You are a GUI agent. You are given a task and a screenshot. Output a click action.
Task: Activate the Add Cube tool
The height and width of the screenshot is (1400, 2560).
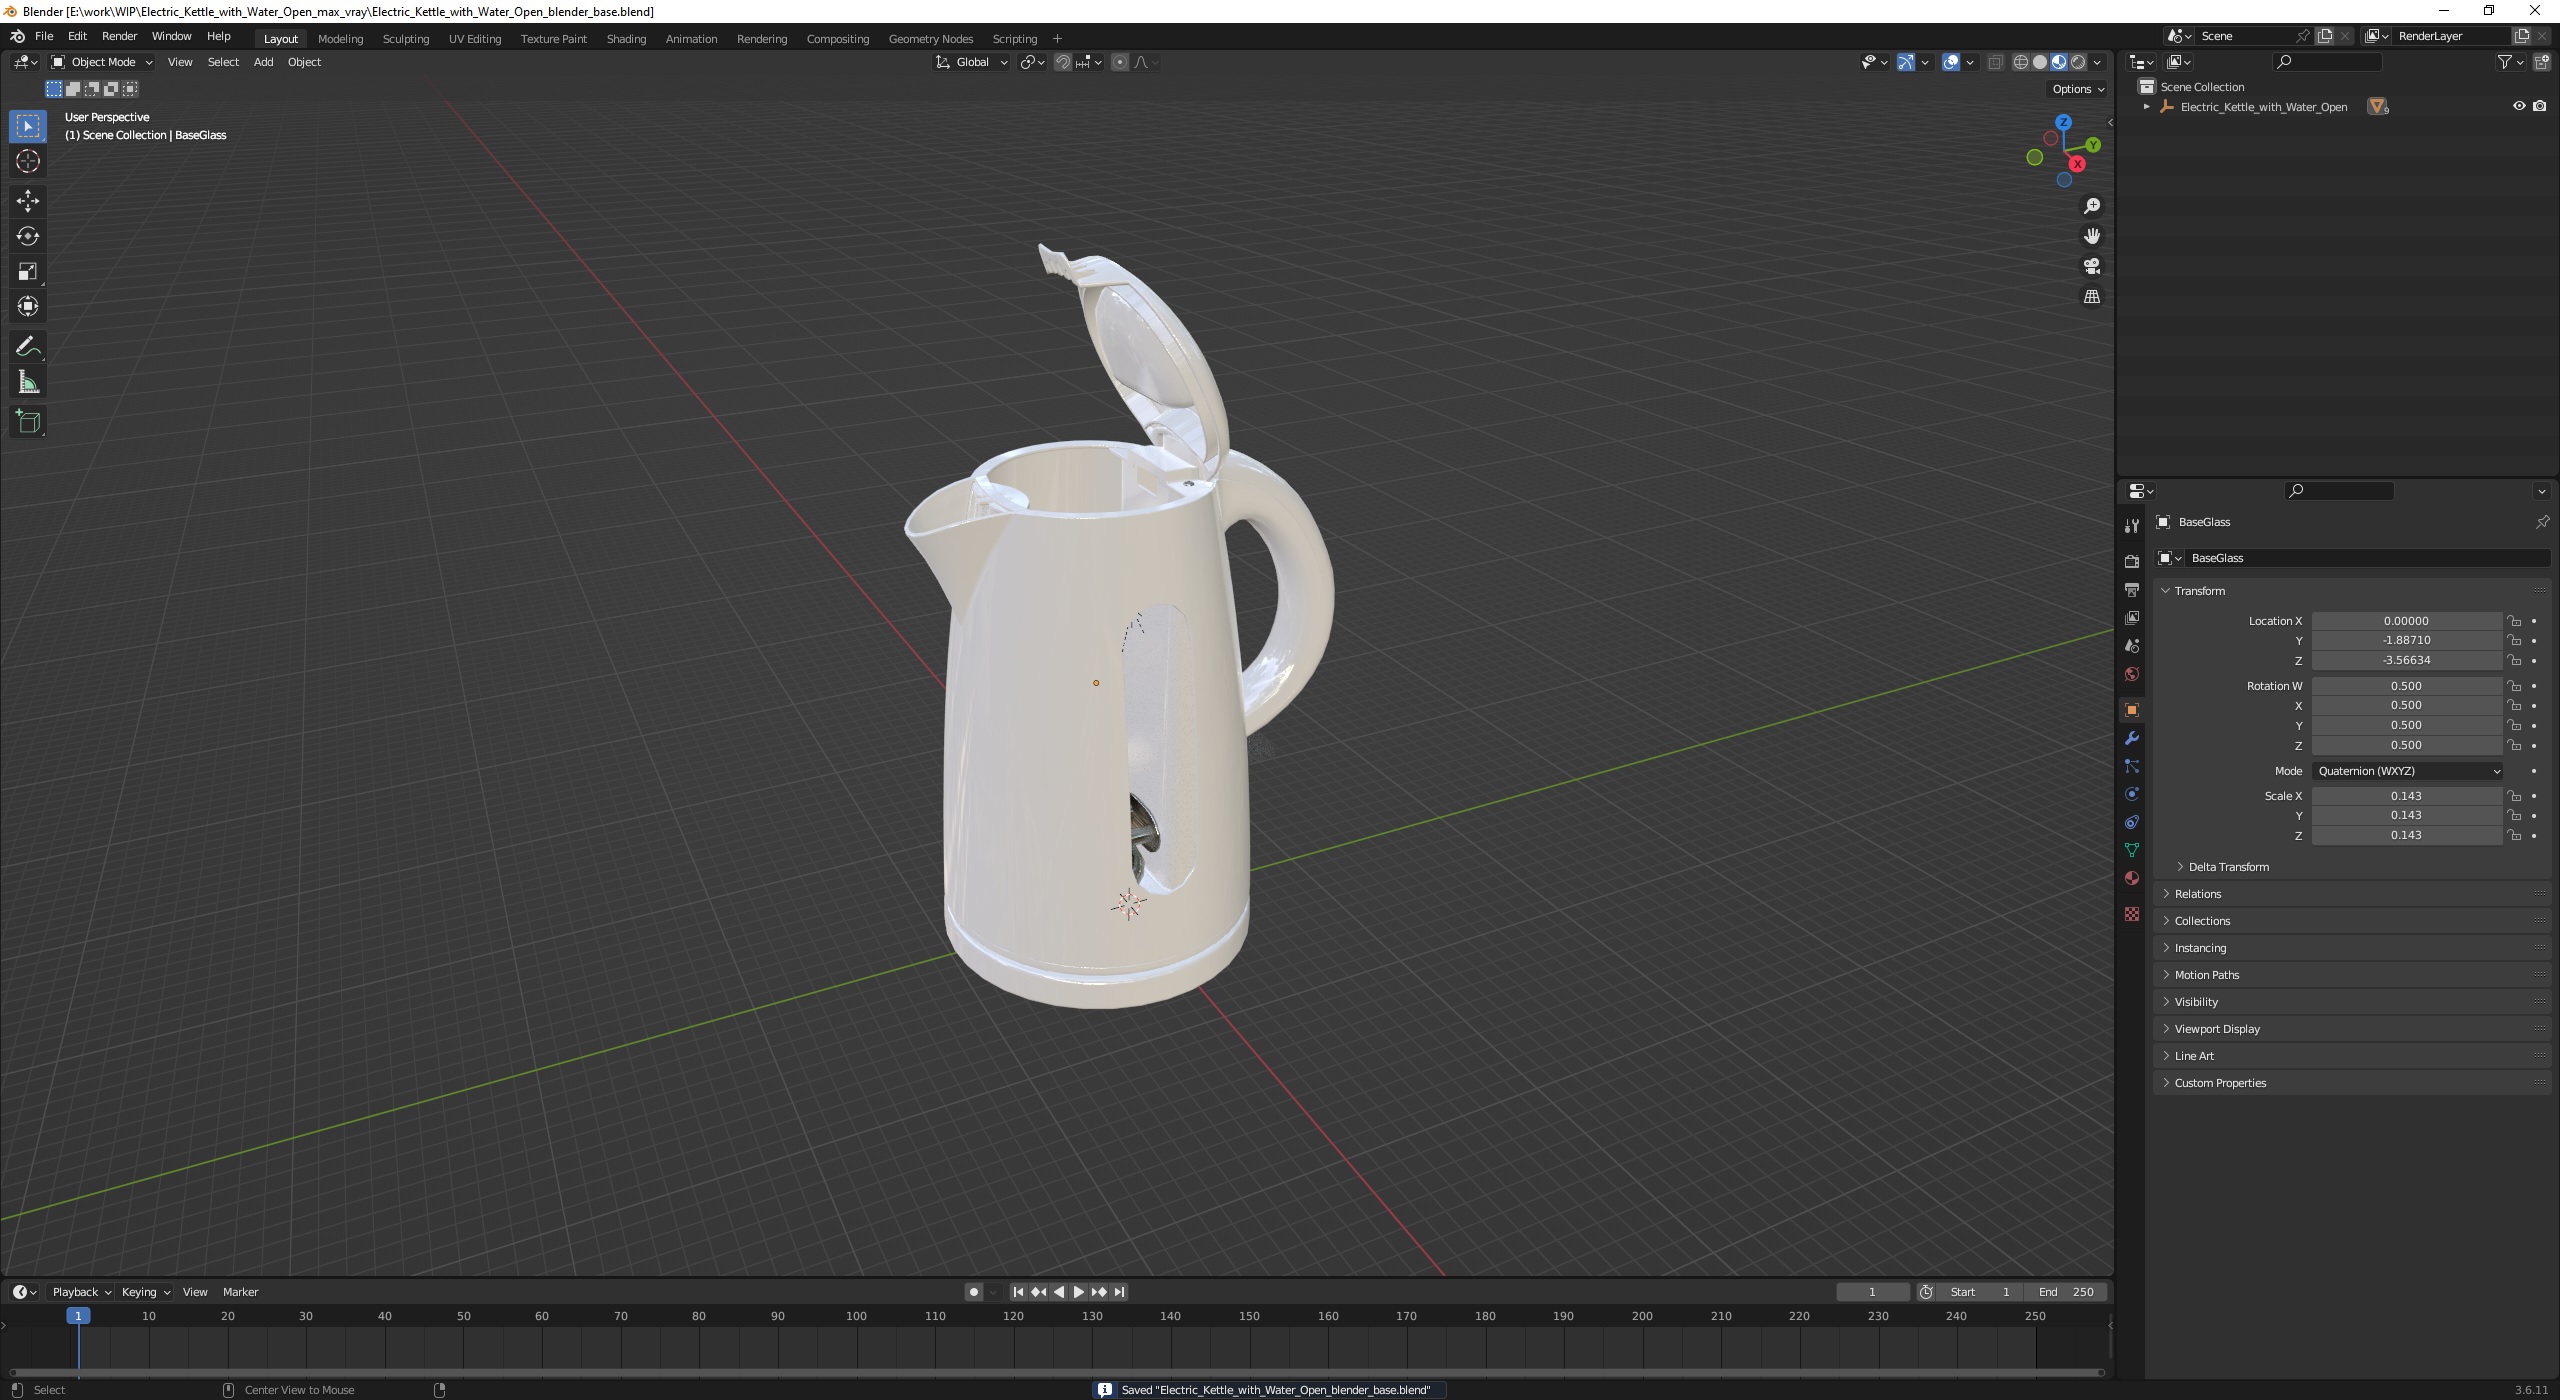[28, 422]
